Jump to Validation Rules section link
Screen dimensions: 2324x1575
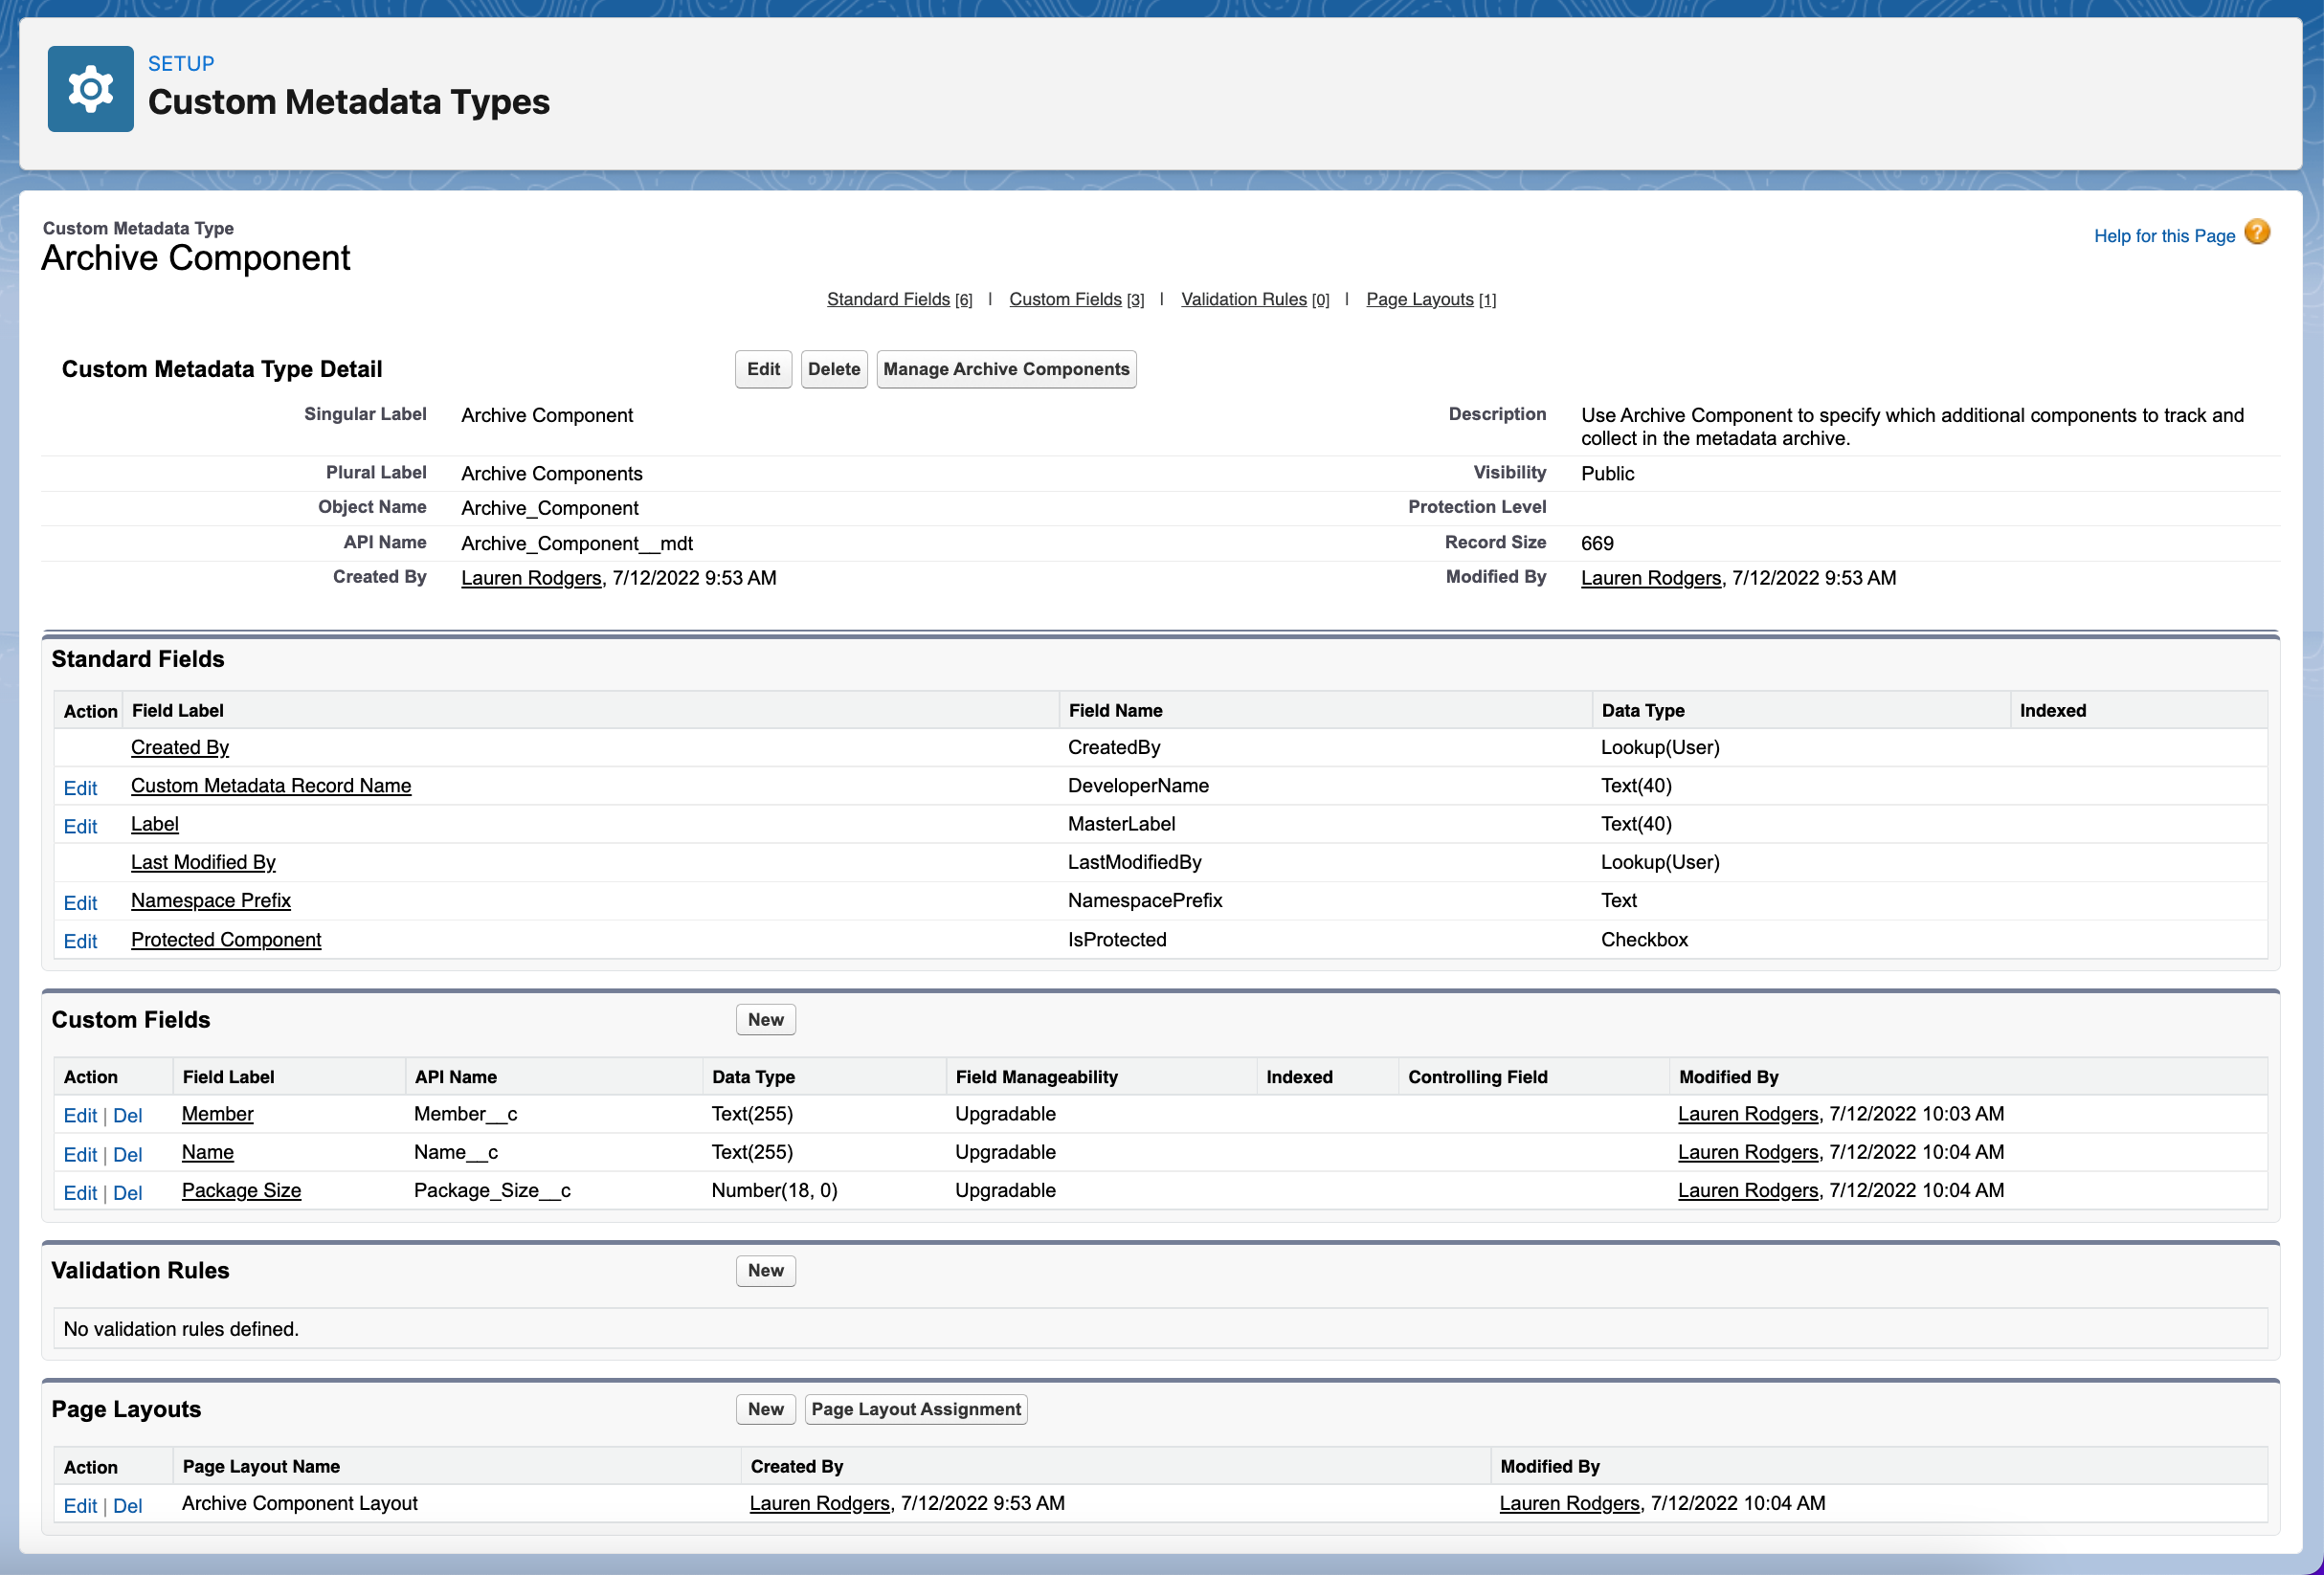[x=1244, y=298]
